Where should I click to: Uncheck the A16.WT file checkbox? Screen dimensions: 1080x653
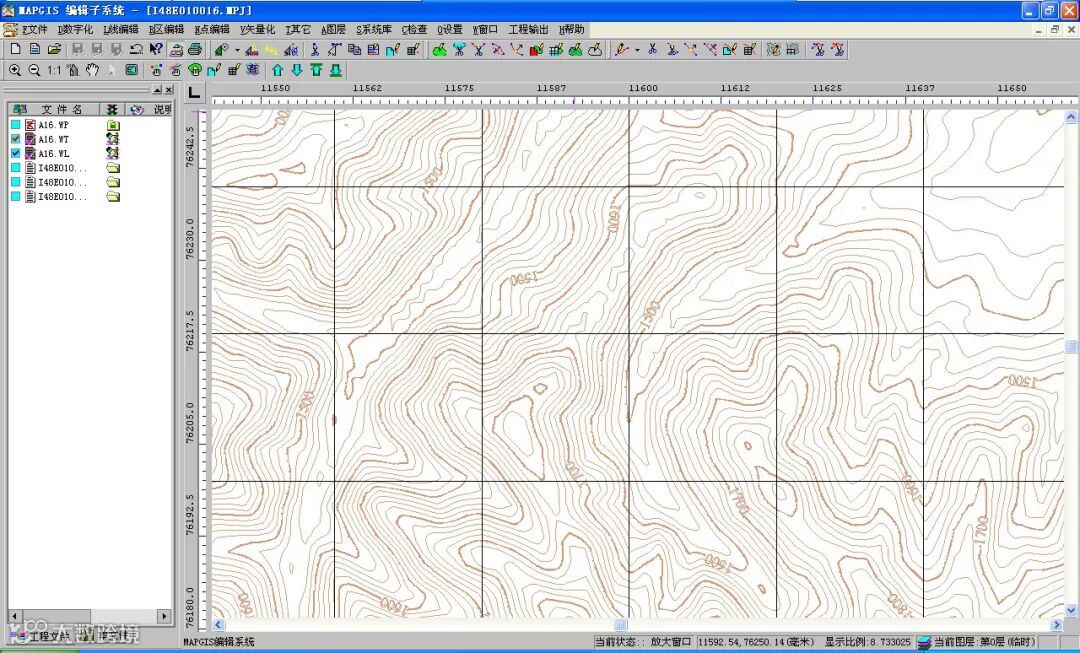tap(16, 139)
